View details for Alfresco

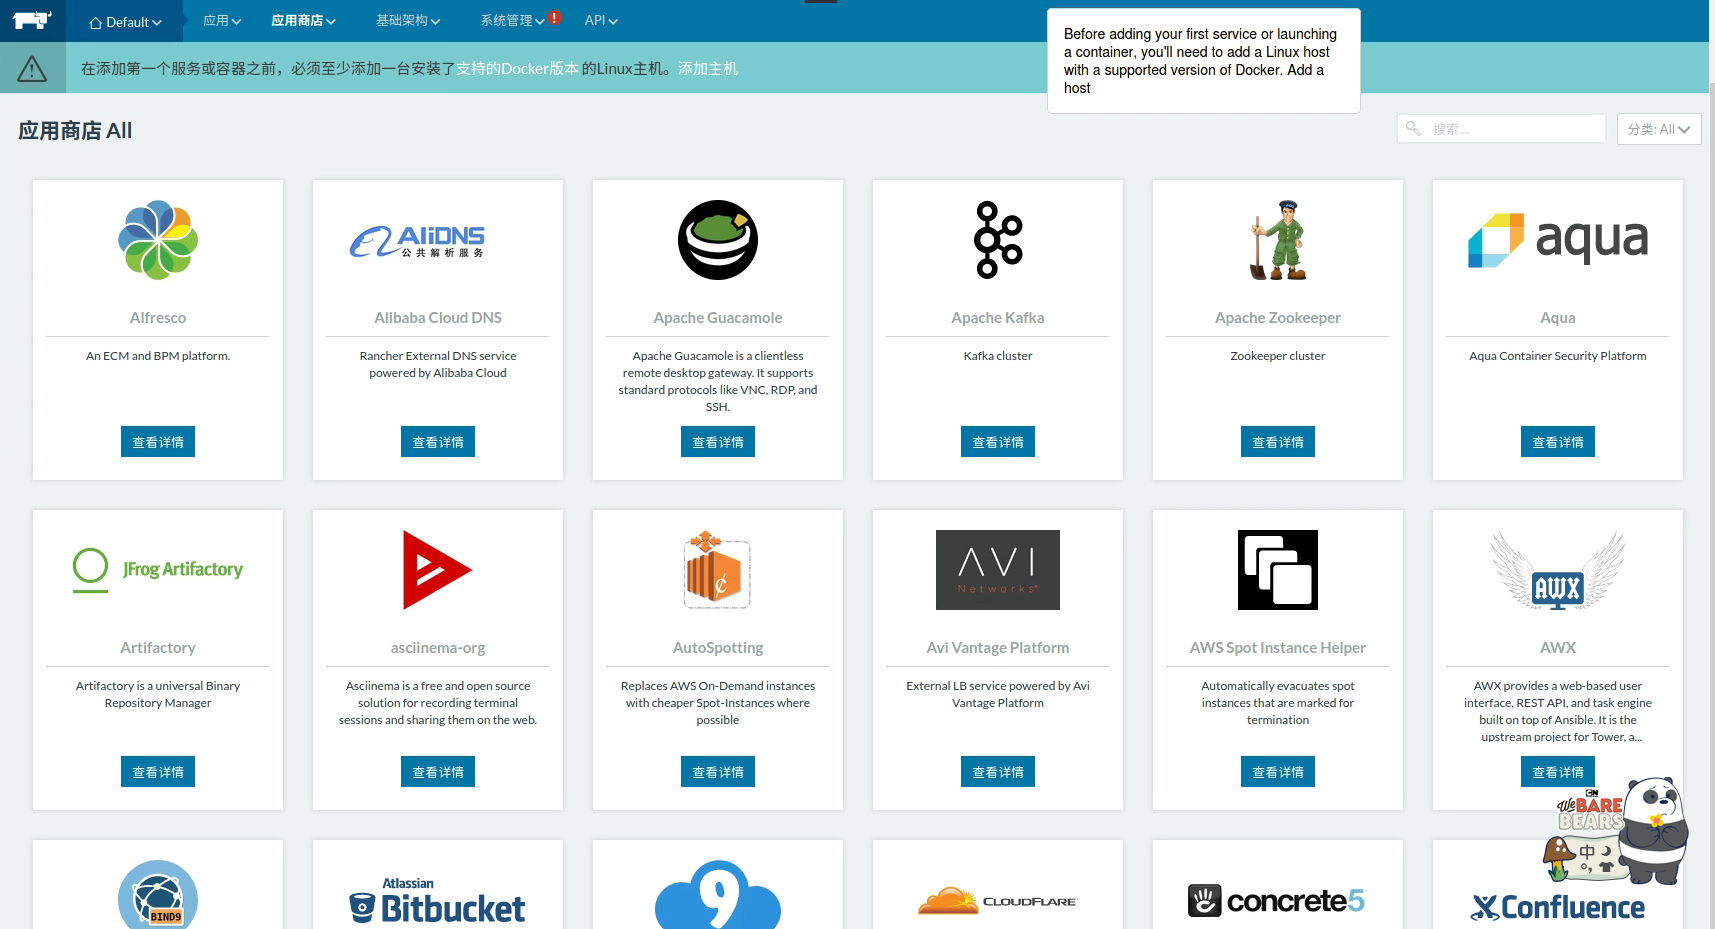pyautogui.click(x=158, y=442)
